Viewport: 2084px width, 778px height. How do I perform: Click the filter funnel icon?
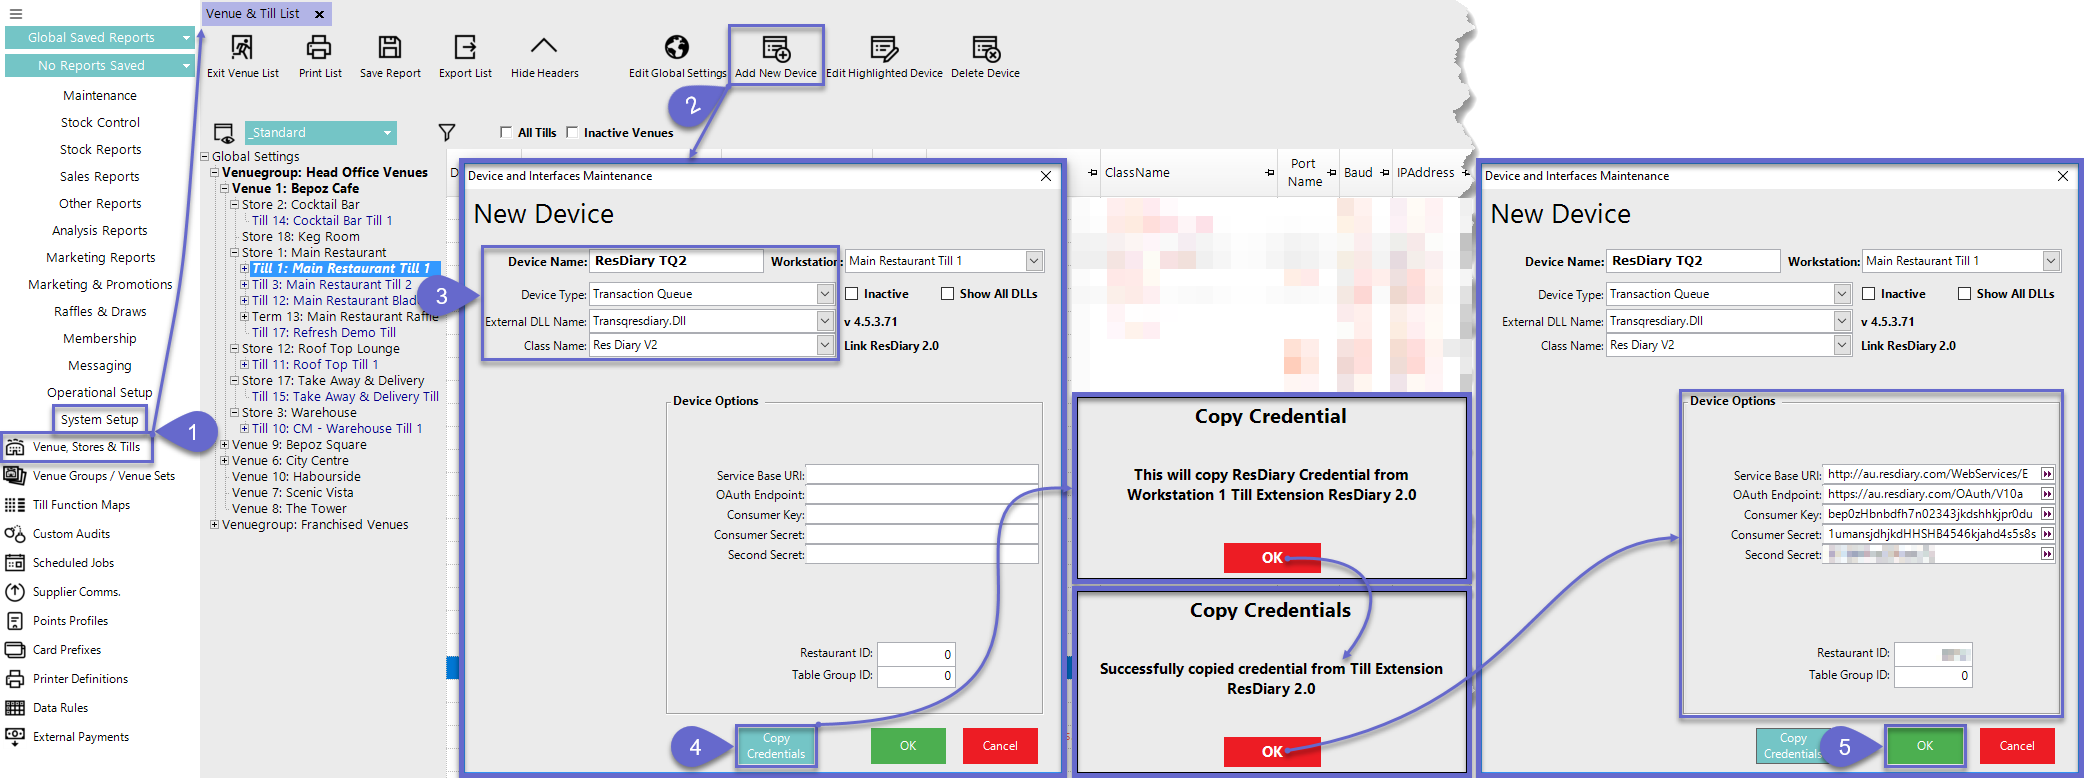coord(447,132)
